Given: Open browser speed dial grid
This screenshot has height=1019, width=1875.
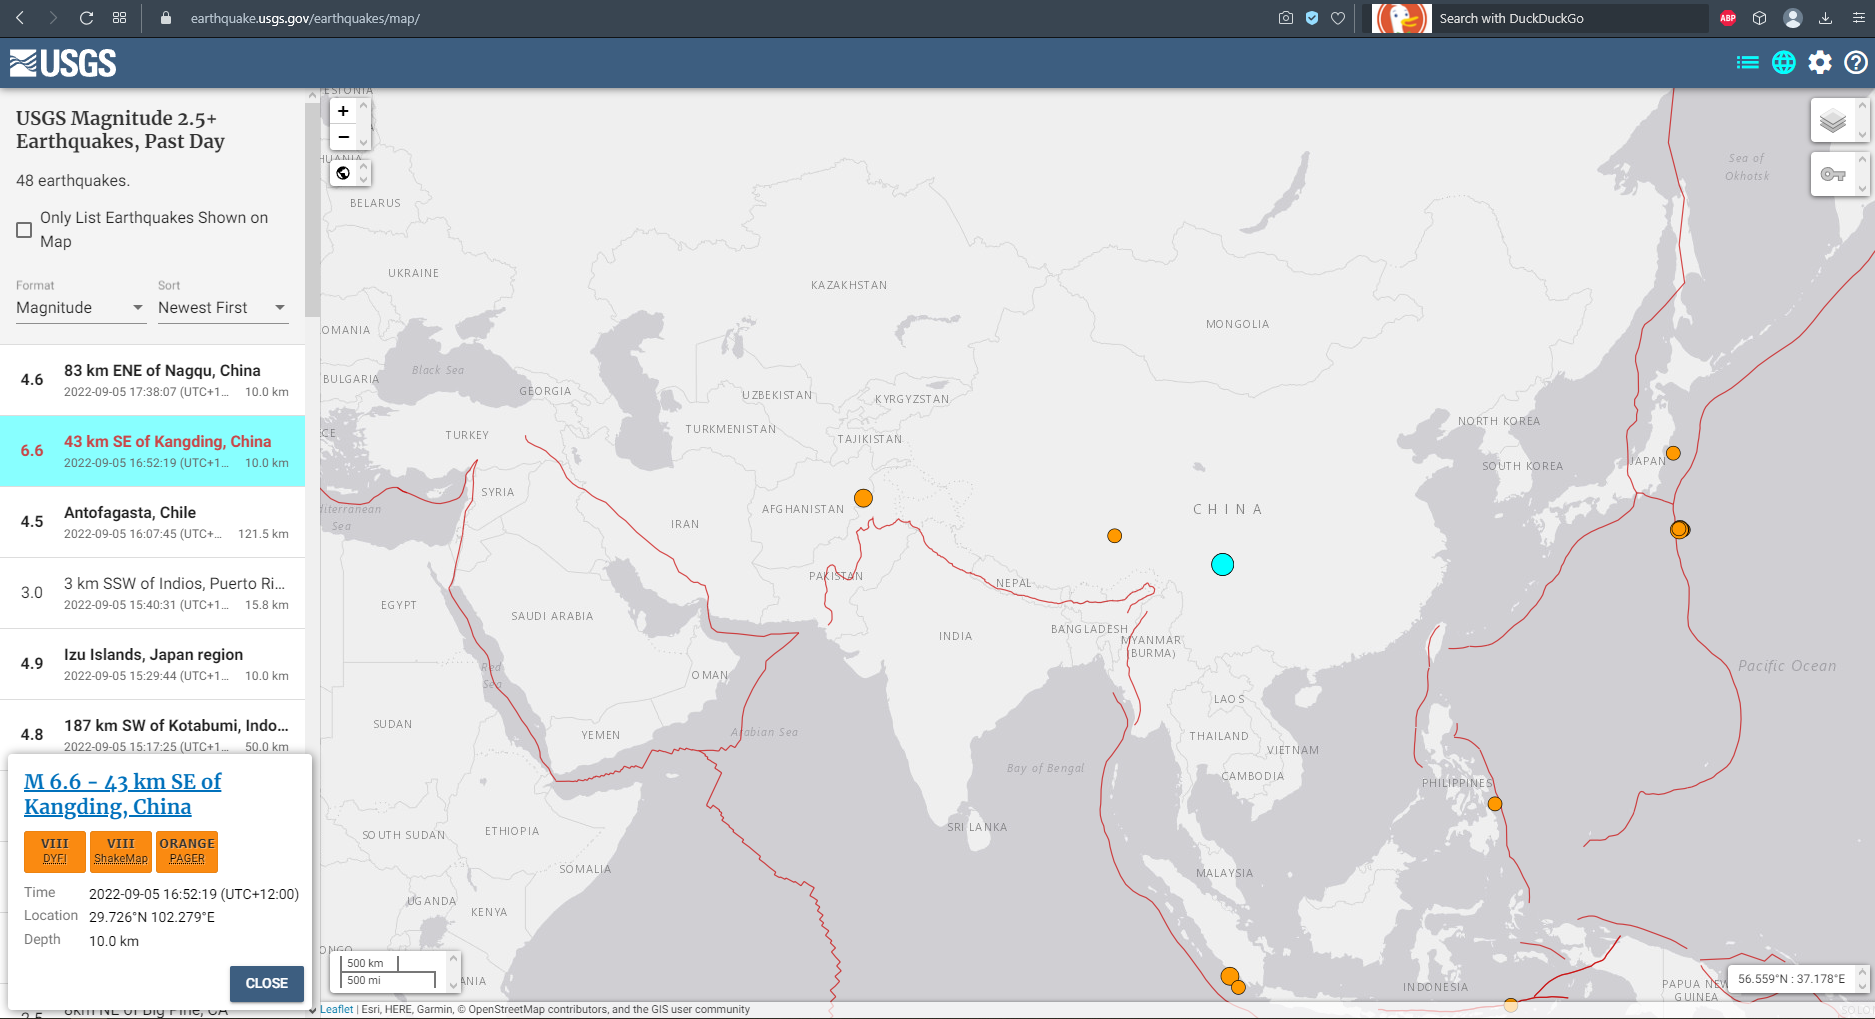Looking at the screenshot, I should (119, 18).
